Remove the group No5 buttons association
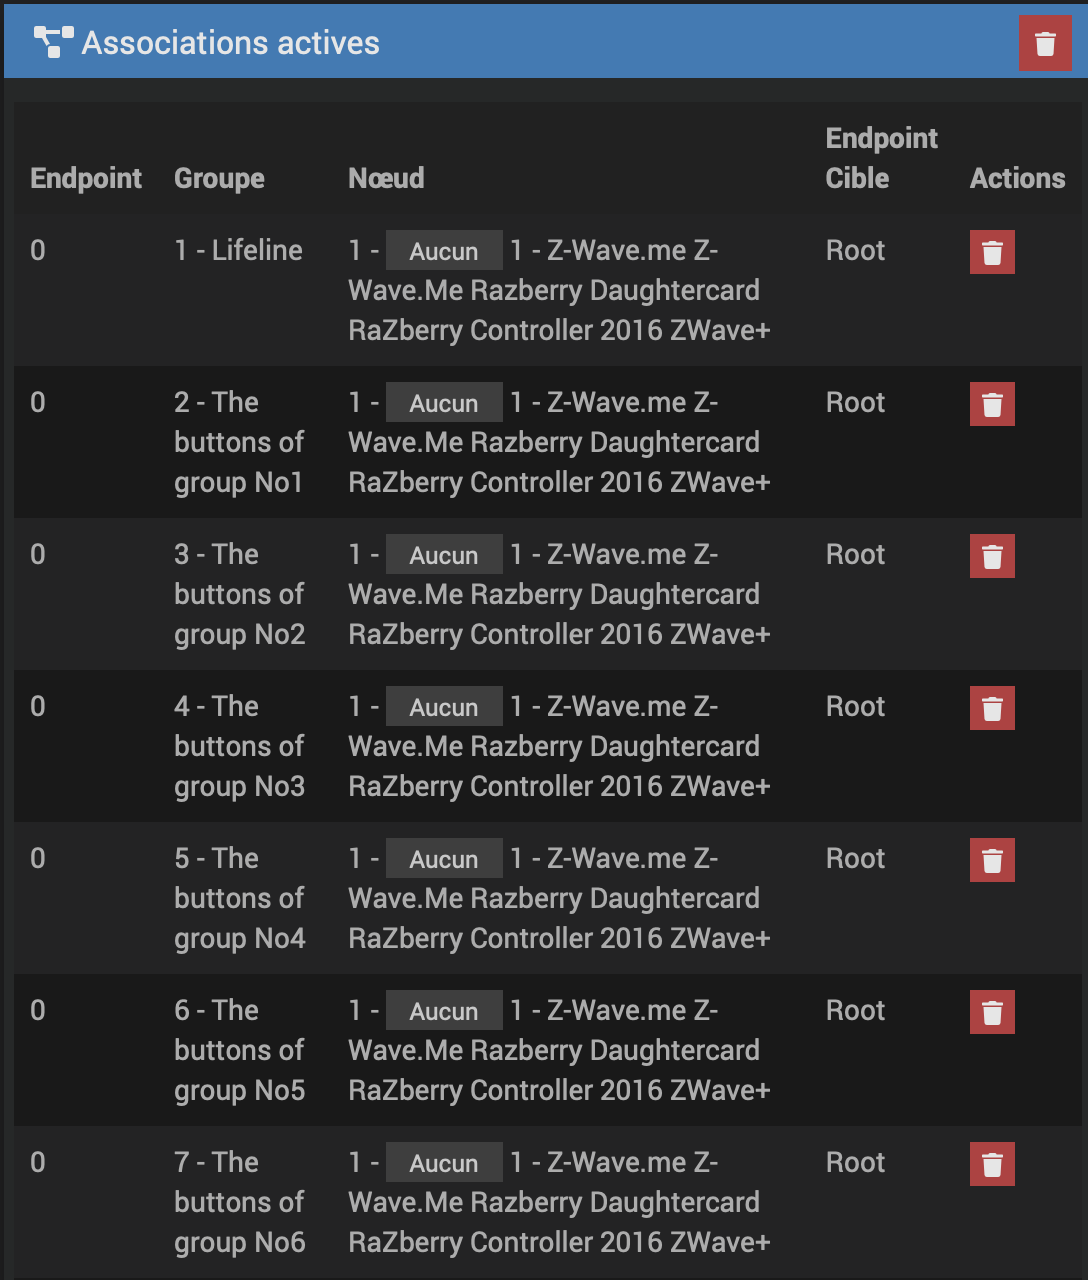This screenshot has height=1280, width=1088. [992, 1012]
